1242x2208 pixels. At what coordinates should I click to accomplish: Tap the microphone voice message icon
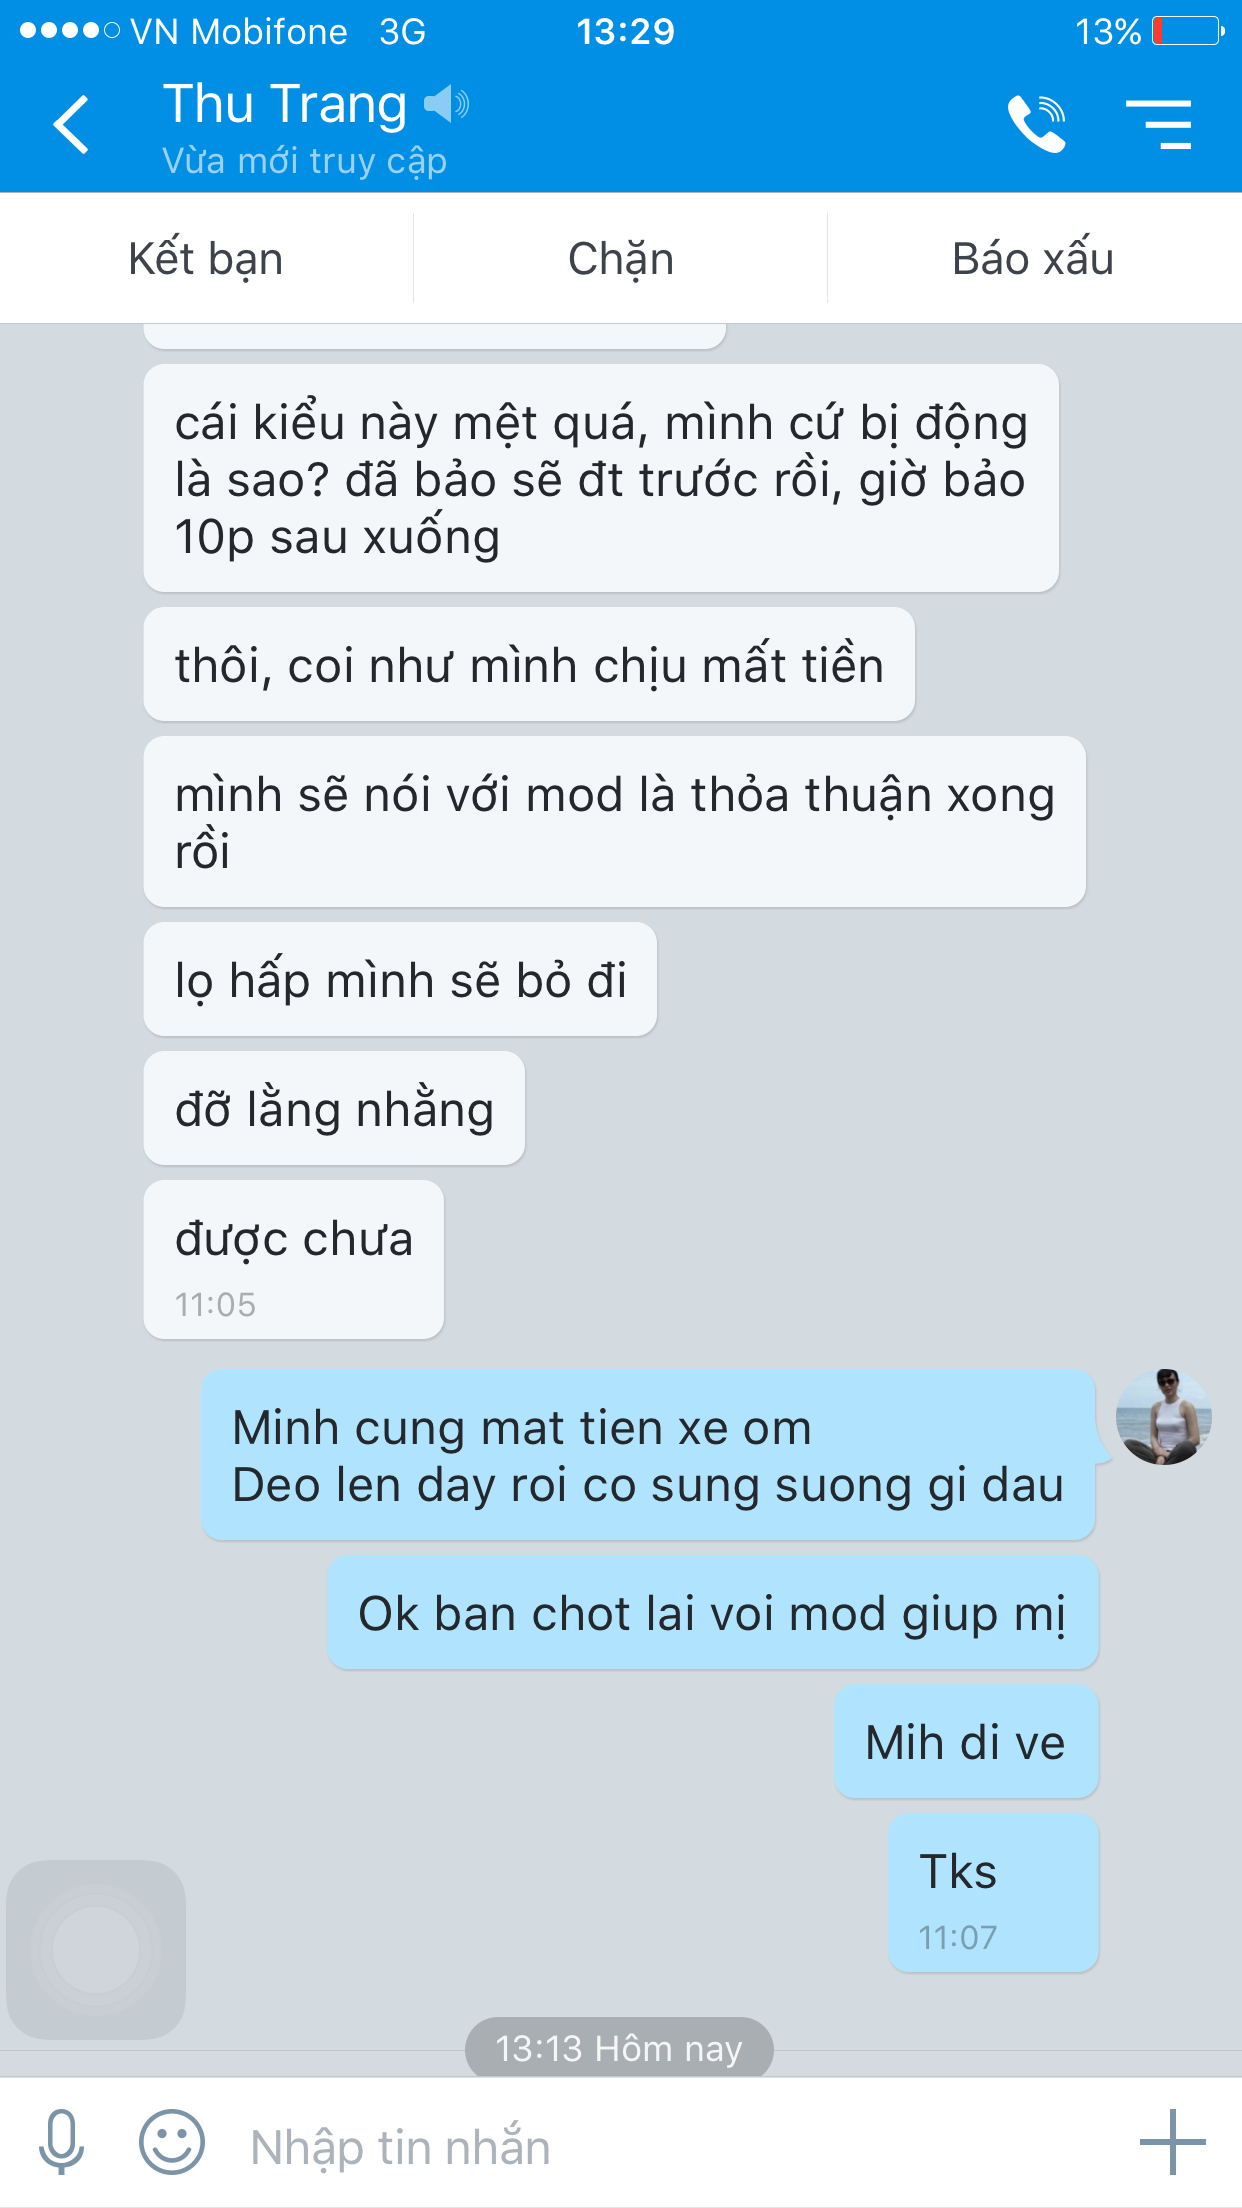coord(61,2142)
